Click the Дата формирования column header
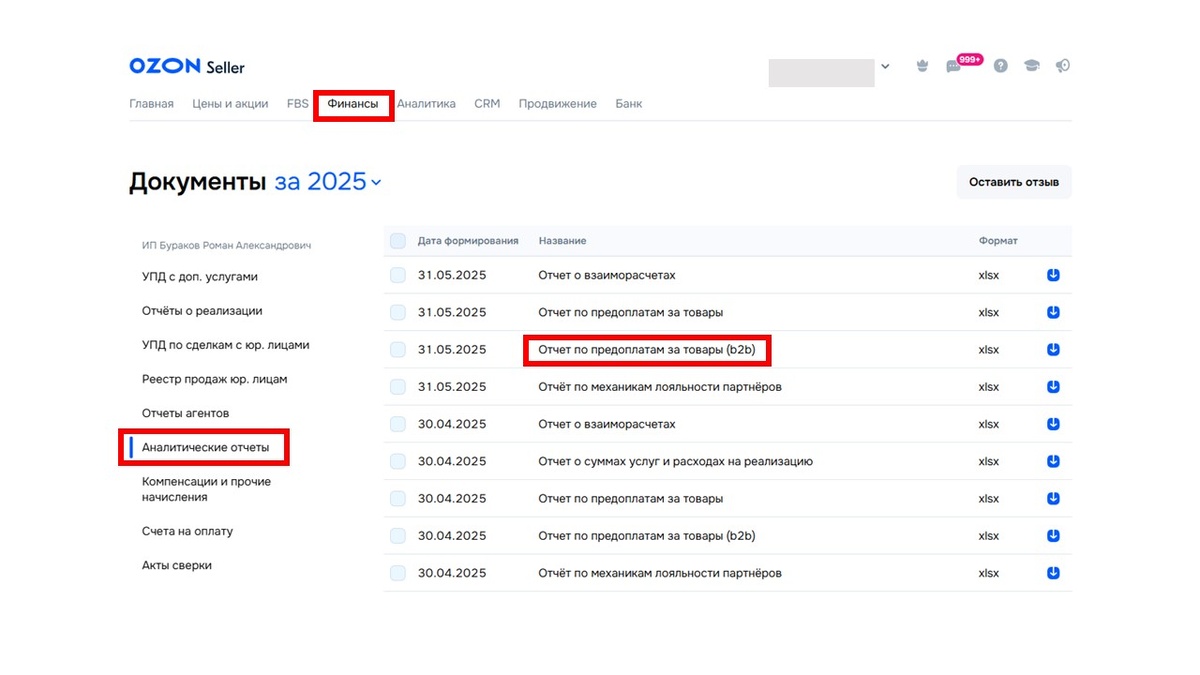This screenshot has width=1200, height=675. pyautogui.click(x=468, y=241)
